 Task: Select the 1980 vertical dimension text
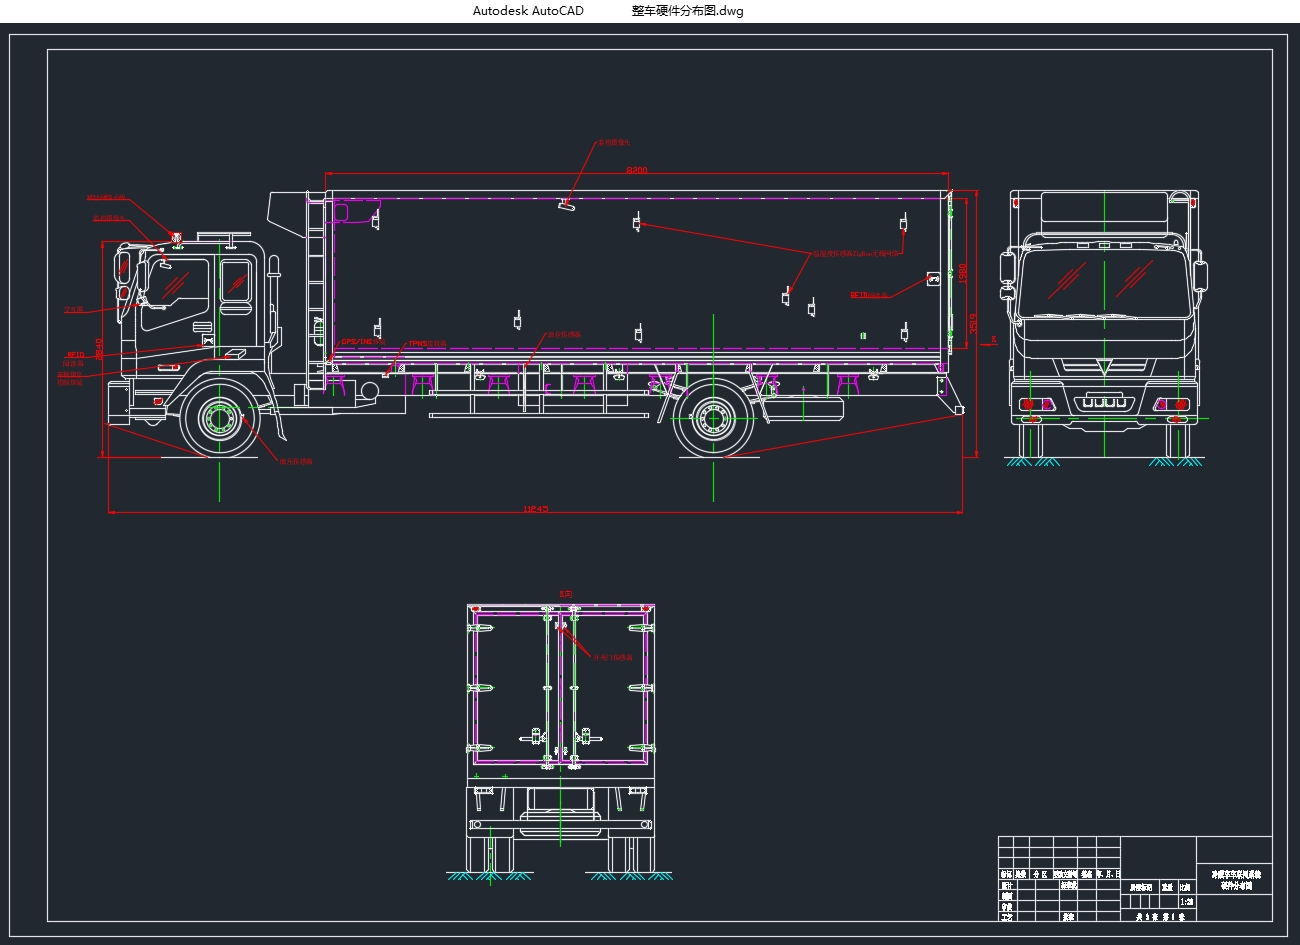pyautogui.click(x=962, y=272)
